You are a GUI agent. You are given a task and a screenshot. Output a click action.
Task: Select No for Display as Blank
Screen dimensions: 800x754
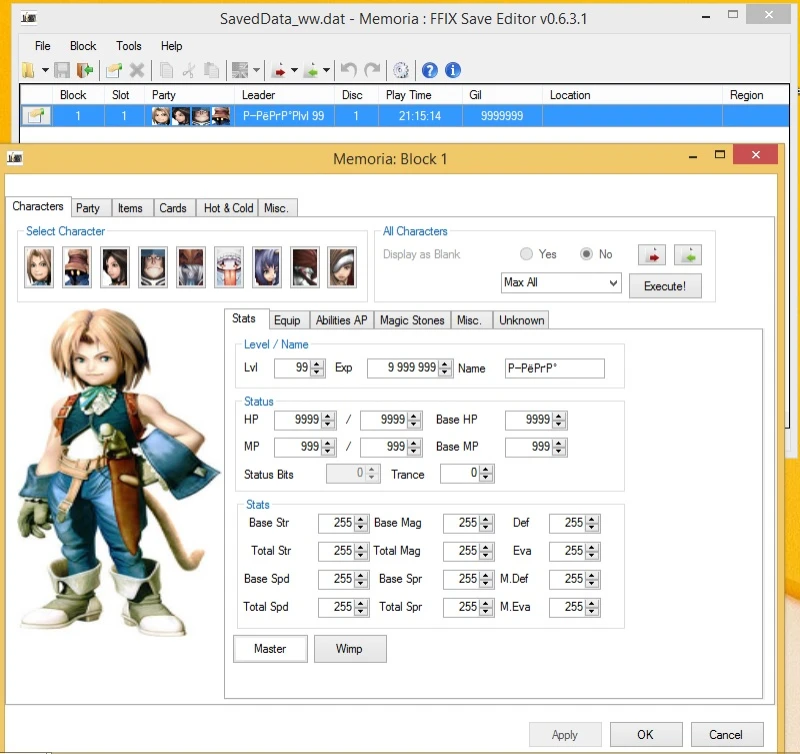pyautogui.click(x=587, y=254)
